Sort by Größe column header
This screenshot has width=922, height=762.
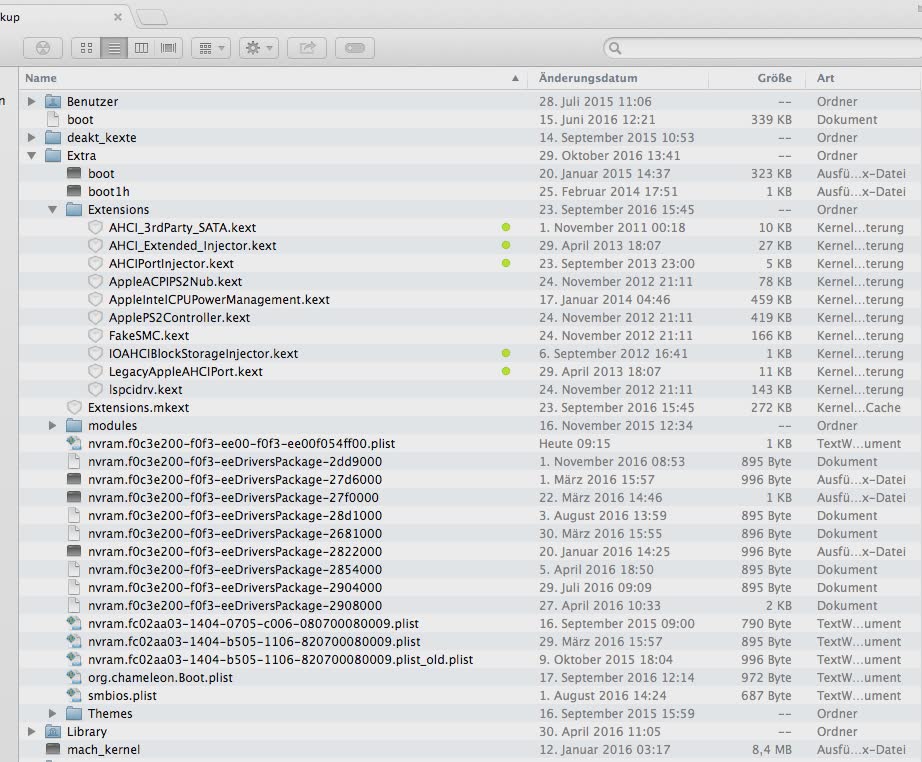[774, 78]
